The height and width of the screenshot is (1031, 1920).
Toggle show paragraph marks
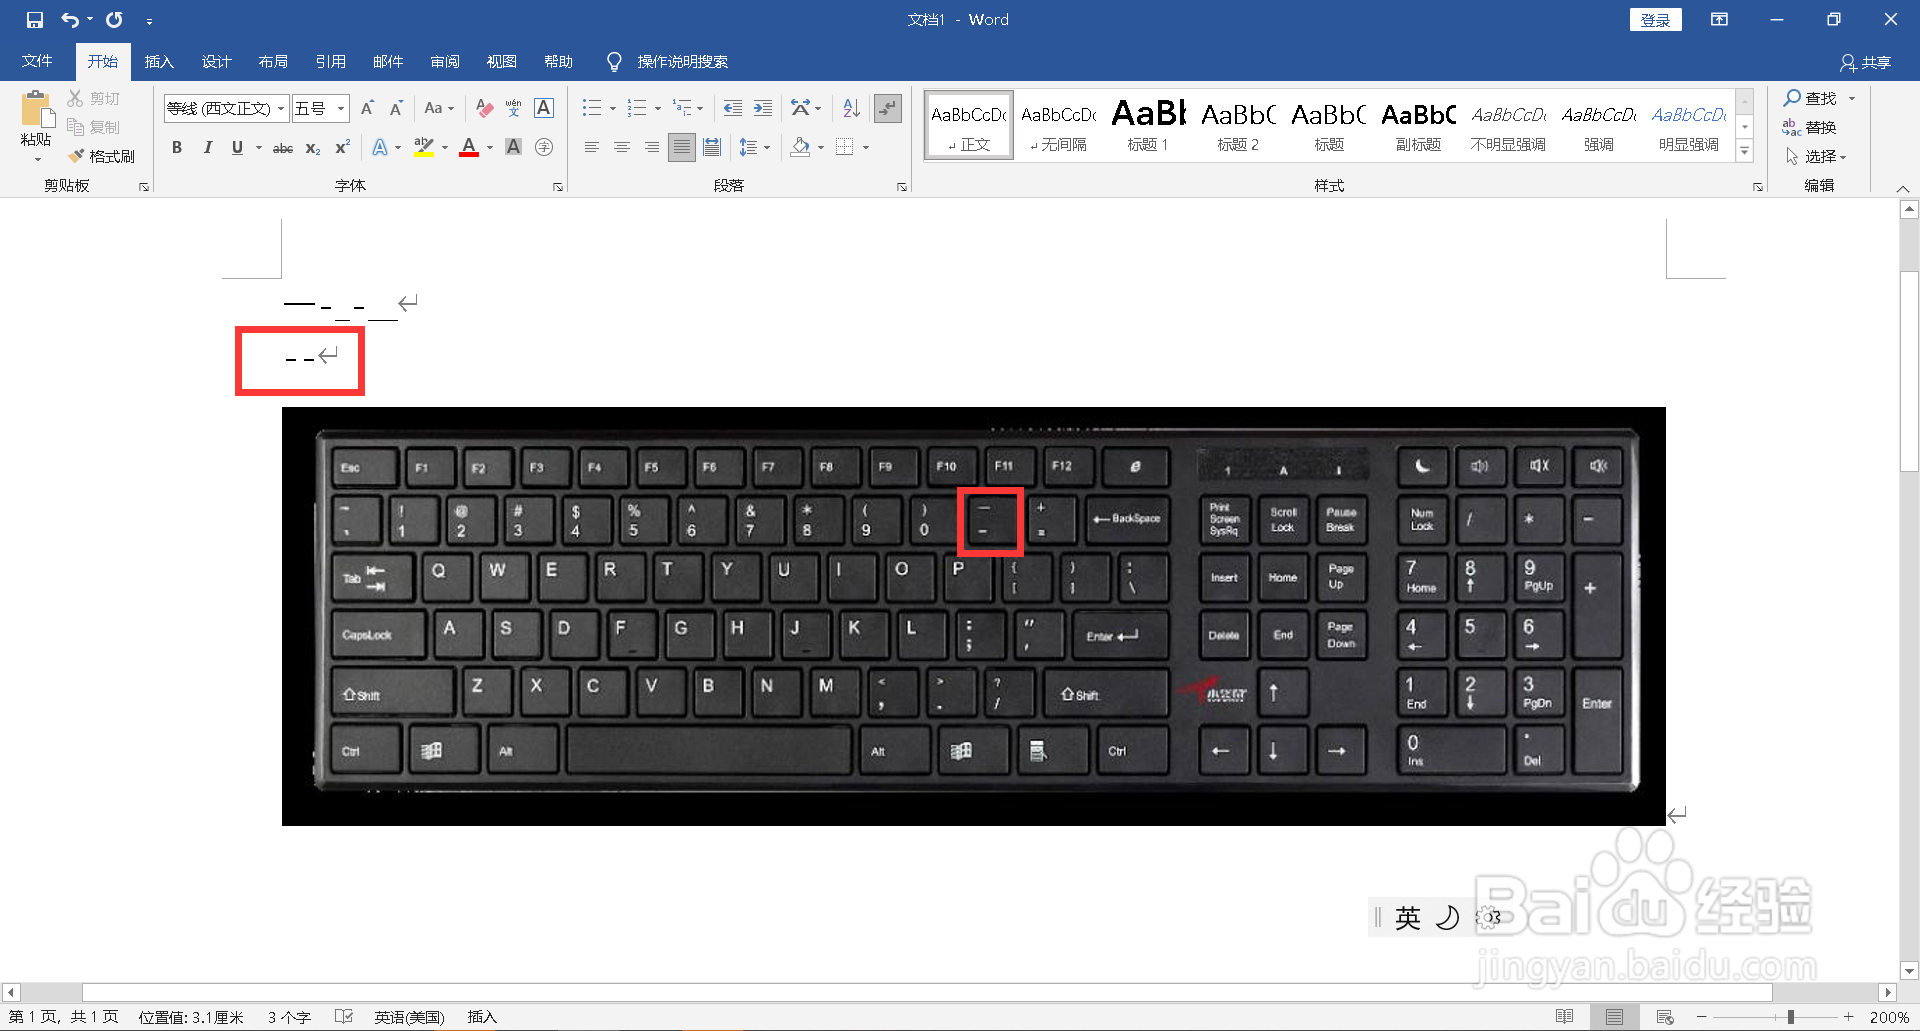888,108
